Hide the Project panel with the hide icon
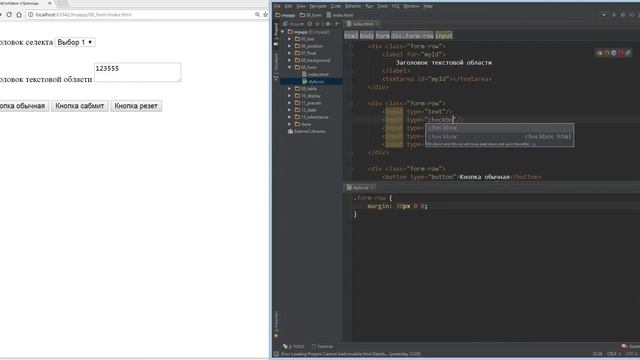This screenshot has height=360, width=640. point(337,24)
